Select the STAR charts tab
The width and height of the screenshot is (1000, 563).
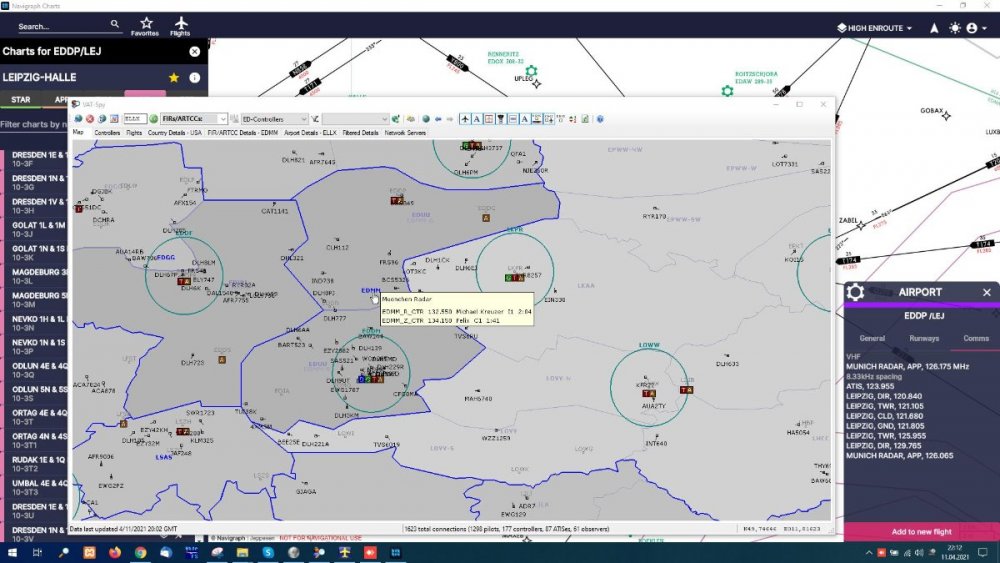[x=20, y=100]
